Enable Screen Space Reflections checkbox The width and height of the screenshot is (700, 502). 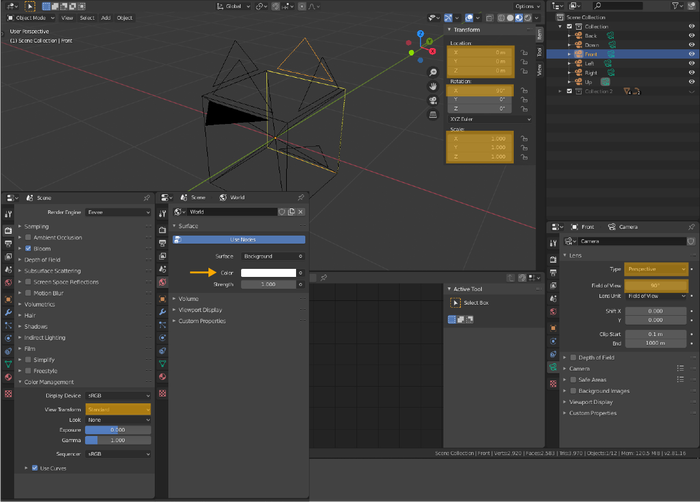(x=28, y=282)
